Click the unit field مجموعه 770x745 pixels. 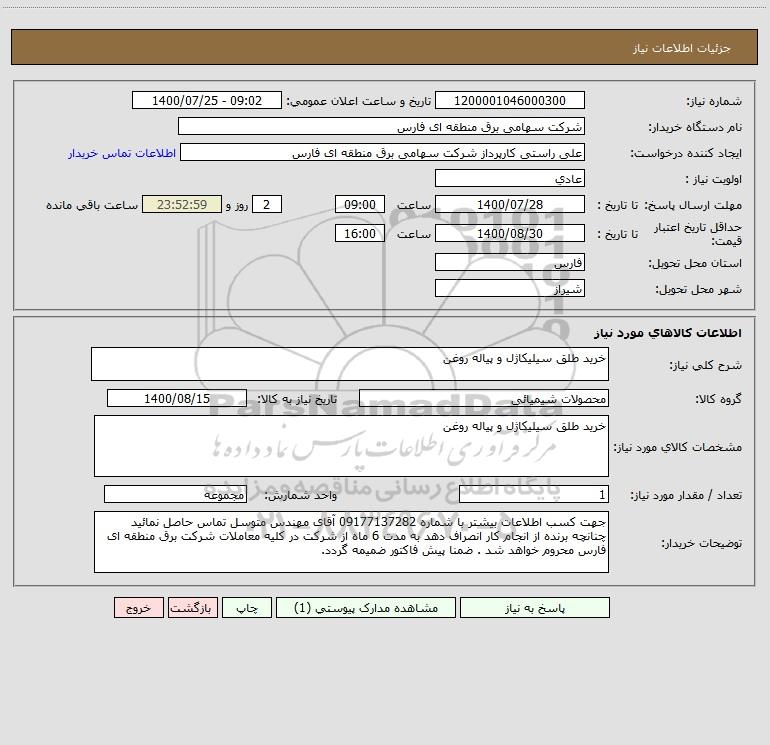tap(175, 494)
